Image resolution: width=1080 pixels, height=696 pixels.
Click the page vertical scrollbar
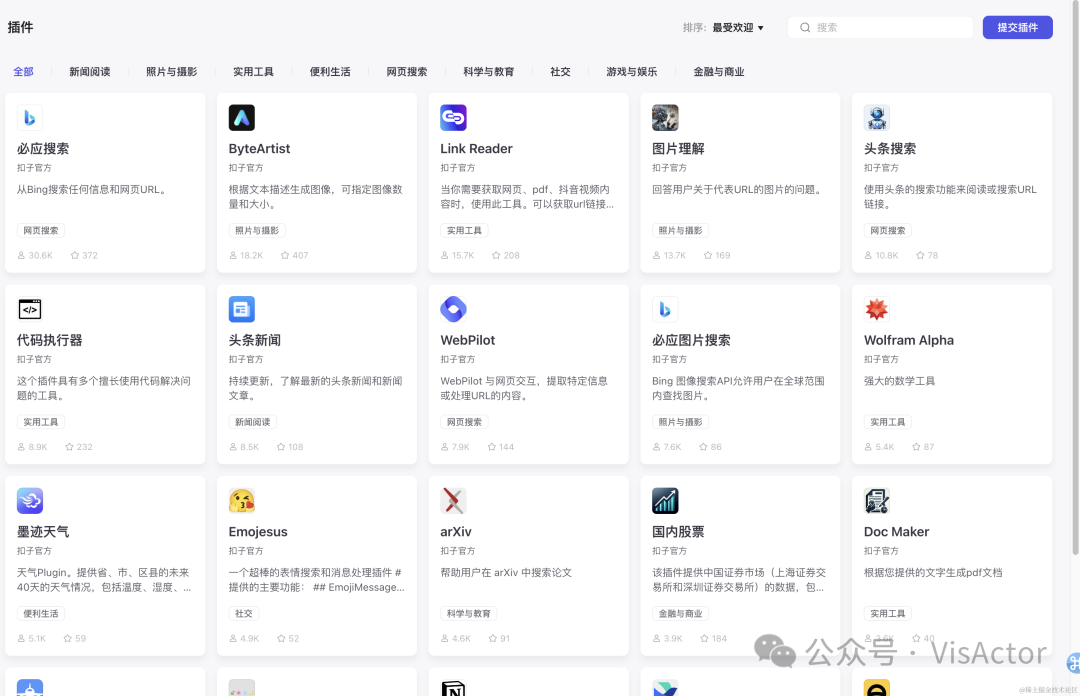tap(1075, 276)
